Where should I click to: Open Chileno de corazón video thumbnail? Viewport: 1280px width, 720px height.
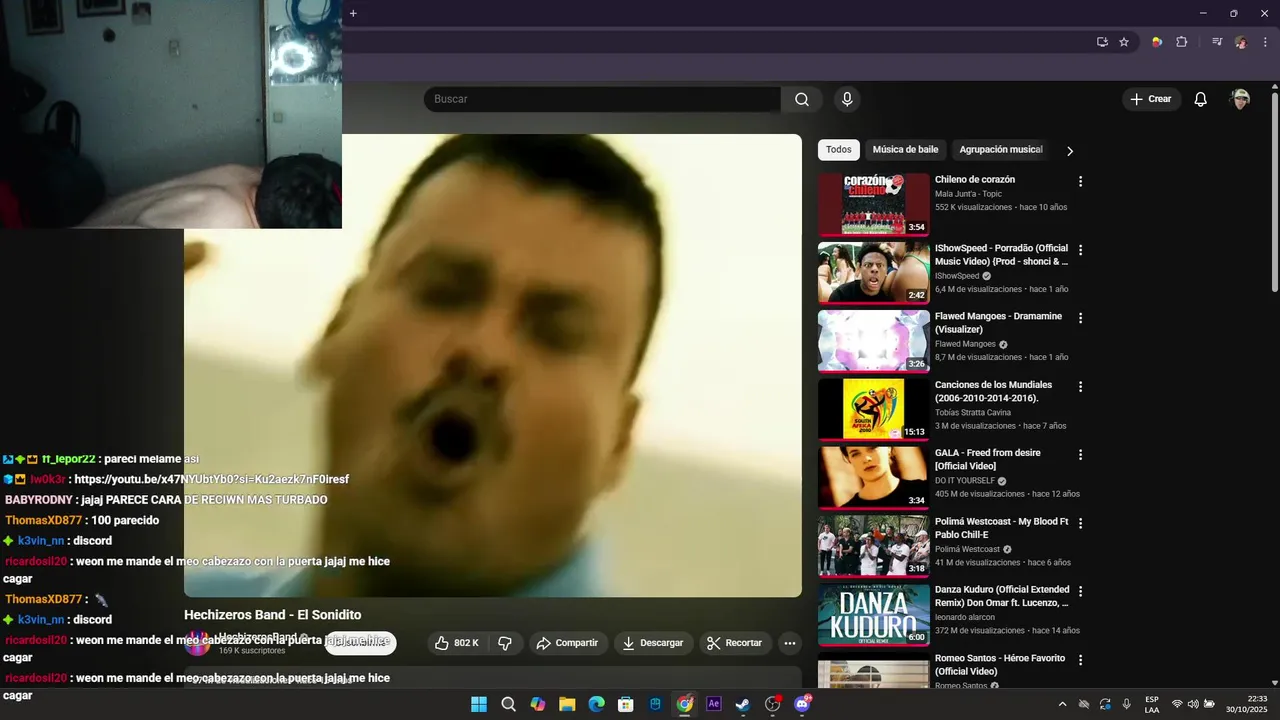tap(874, 205)
